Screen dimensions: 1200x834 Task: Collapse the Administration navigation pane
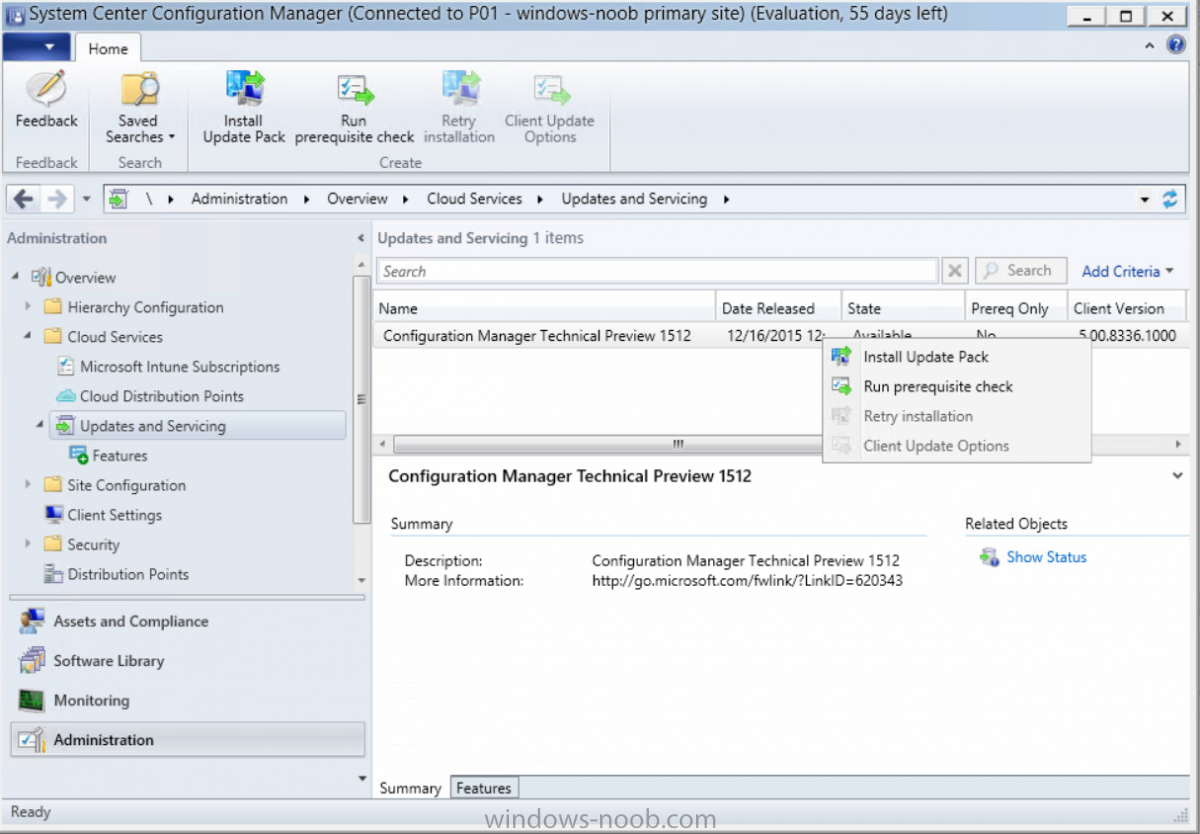(361, 239)
